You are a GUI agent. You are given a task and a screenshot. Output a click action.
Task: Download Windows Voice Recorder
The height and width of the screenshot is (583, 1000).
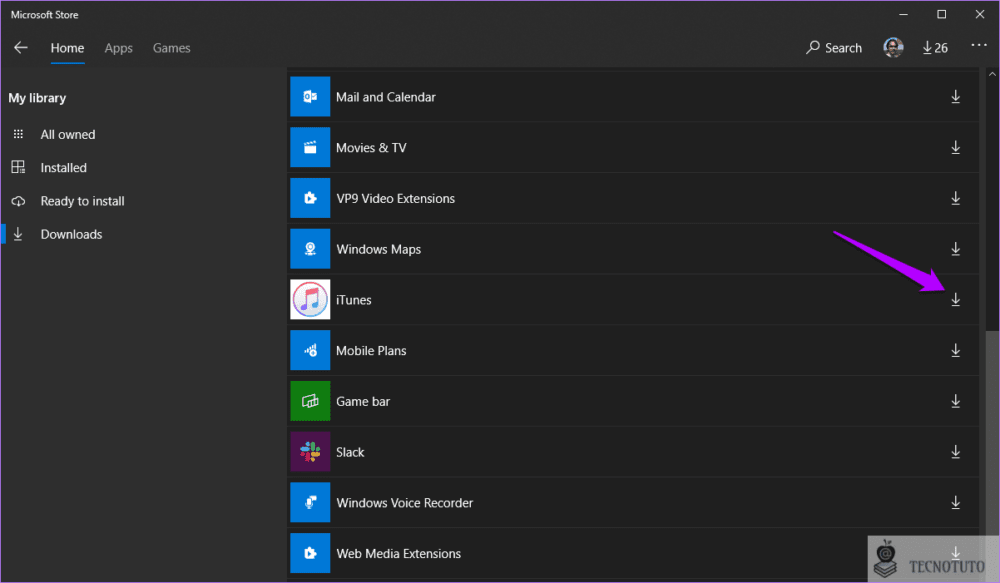coord(955,503)
